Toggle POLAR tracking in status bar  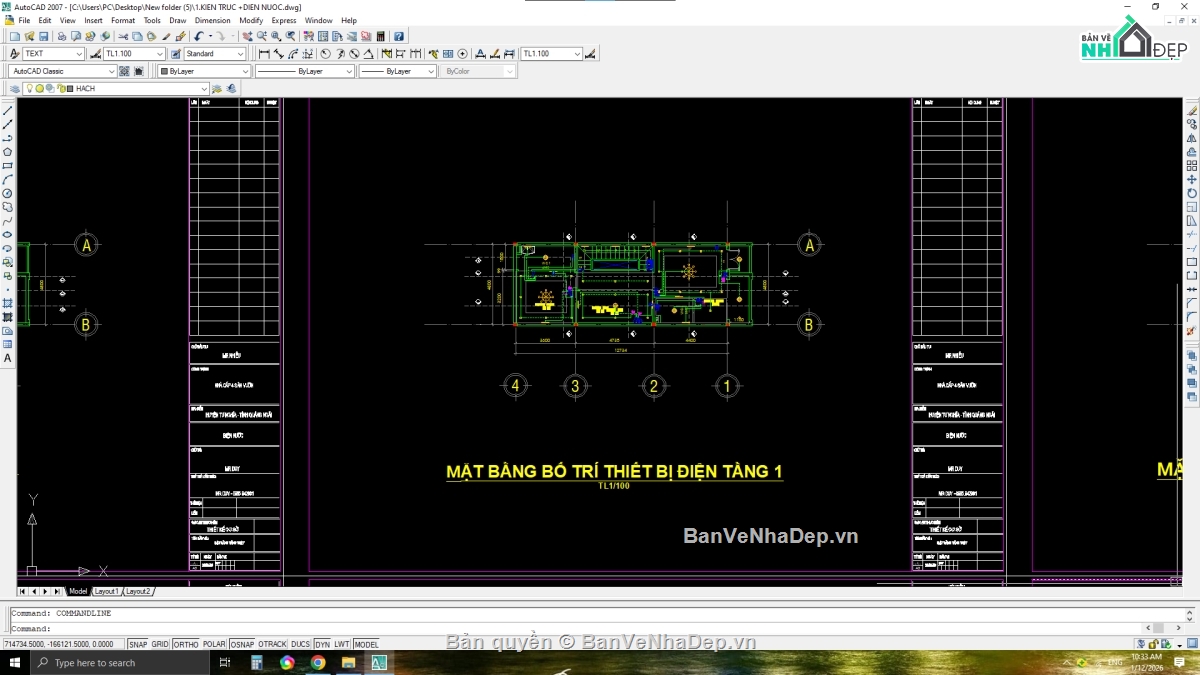point(214,645)
